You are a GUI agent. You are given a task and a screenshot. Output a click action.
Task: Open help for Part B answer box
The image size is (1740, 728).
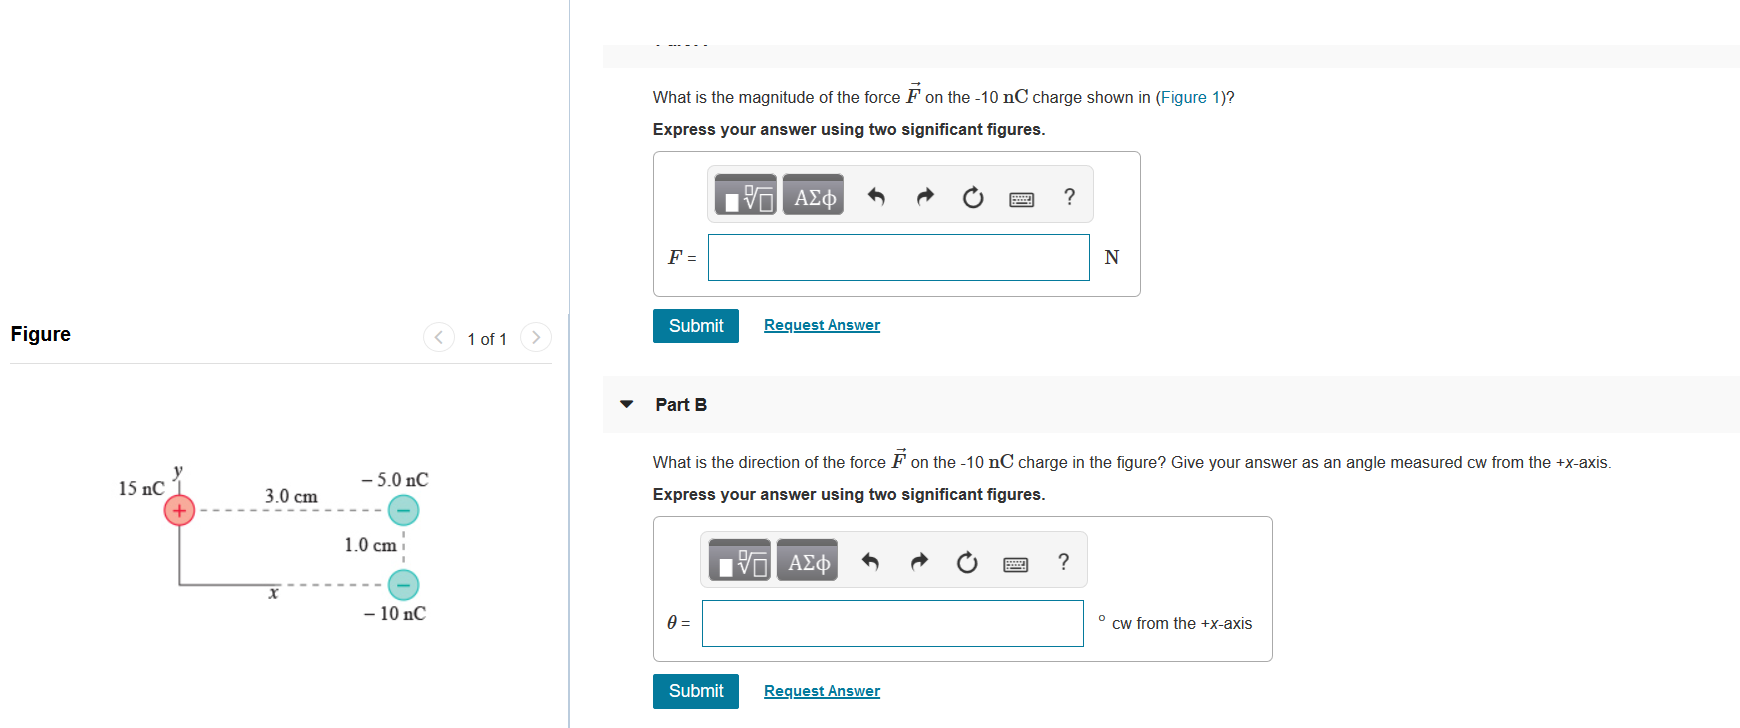tap(1063, 562)
